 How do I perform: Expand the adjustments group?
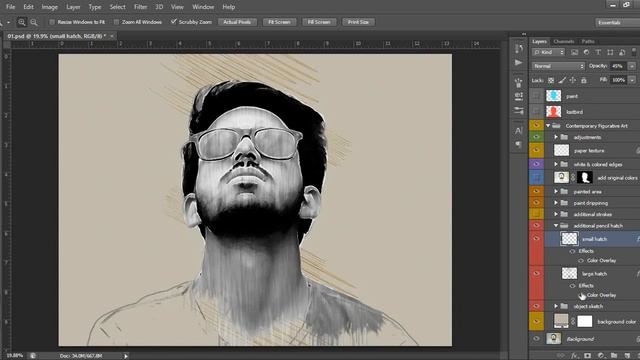point(556,137)
